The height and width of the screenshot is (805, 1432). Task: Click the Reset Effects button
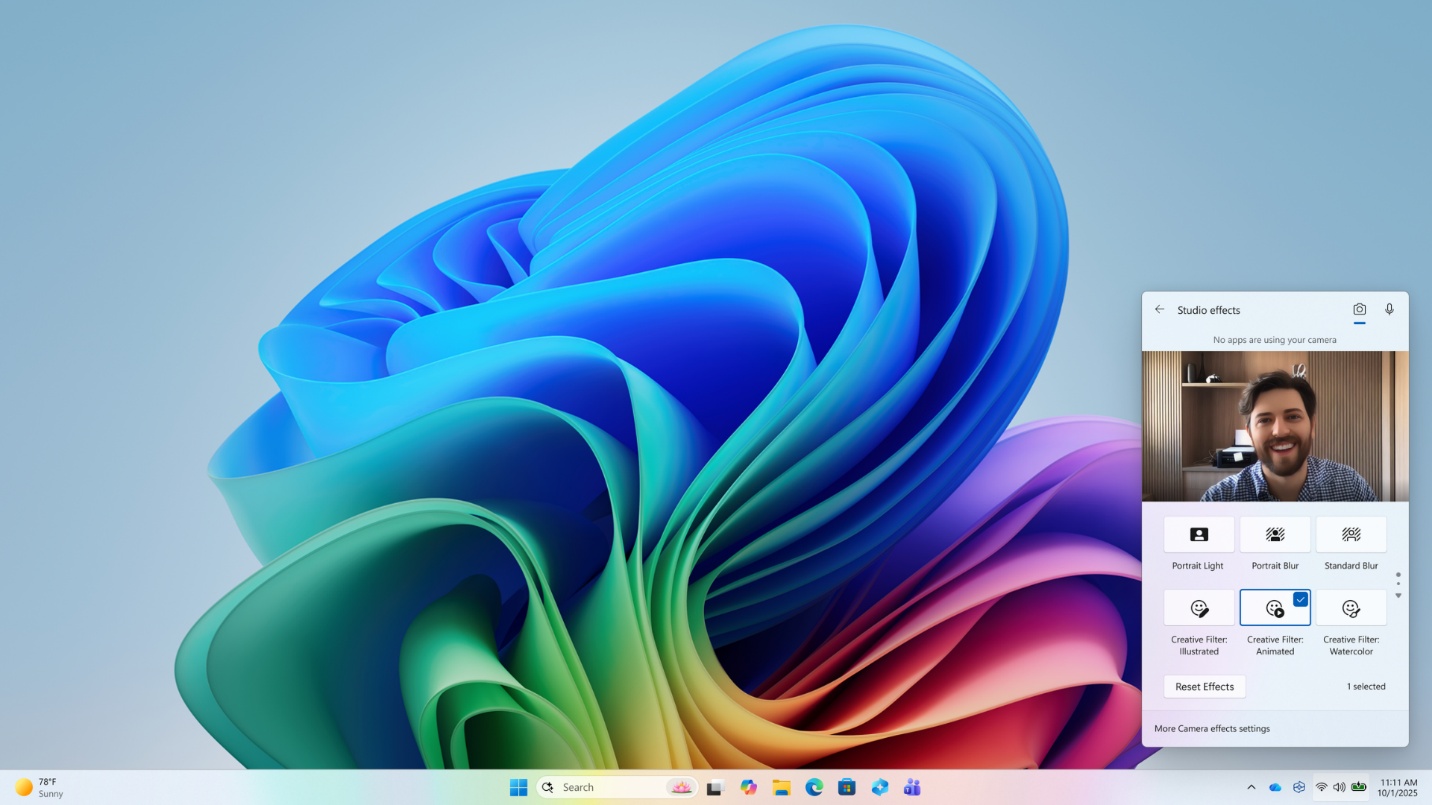[1204, 687]
